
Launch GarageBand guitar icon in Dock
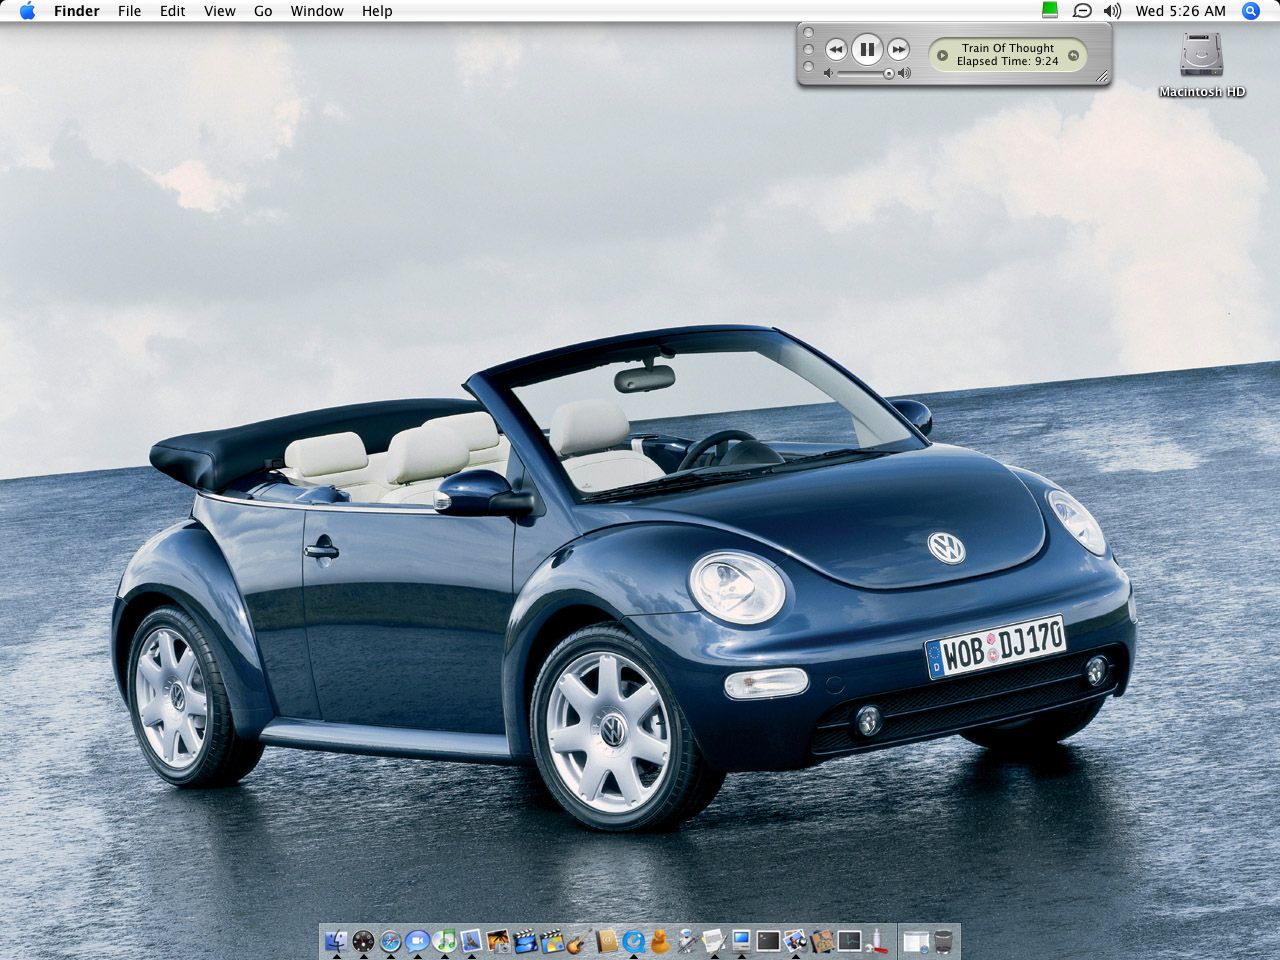click(x=578, y=941)
